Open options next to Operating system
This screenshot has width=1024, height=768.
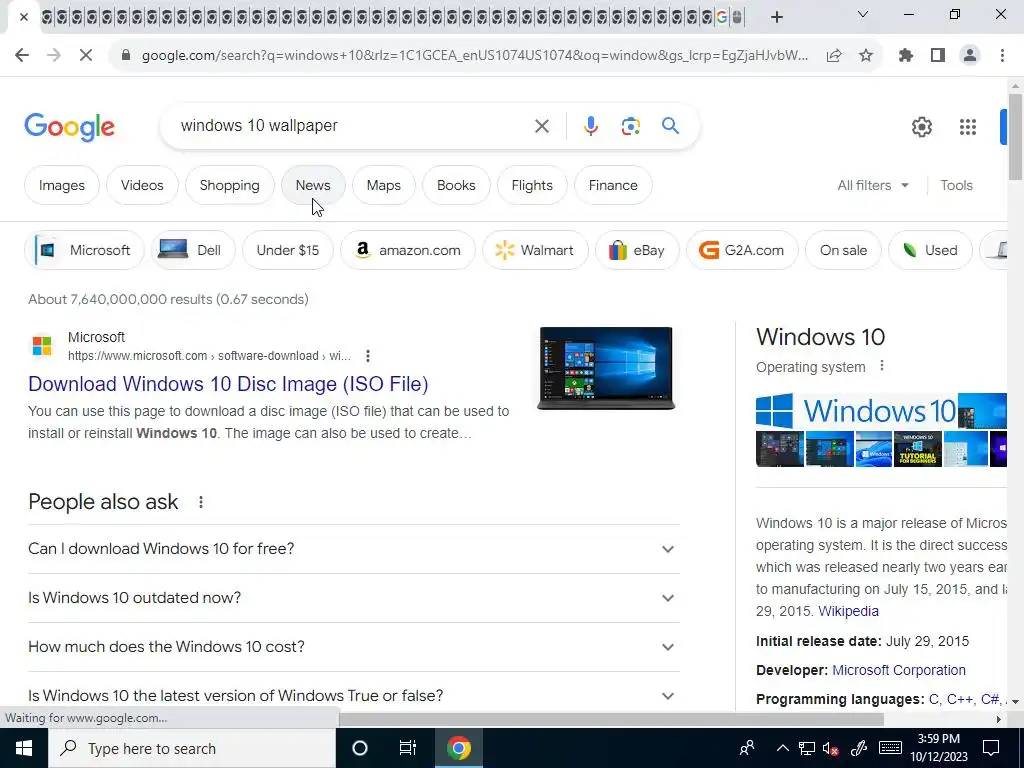[x=882, y=366]
